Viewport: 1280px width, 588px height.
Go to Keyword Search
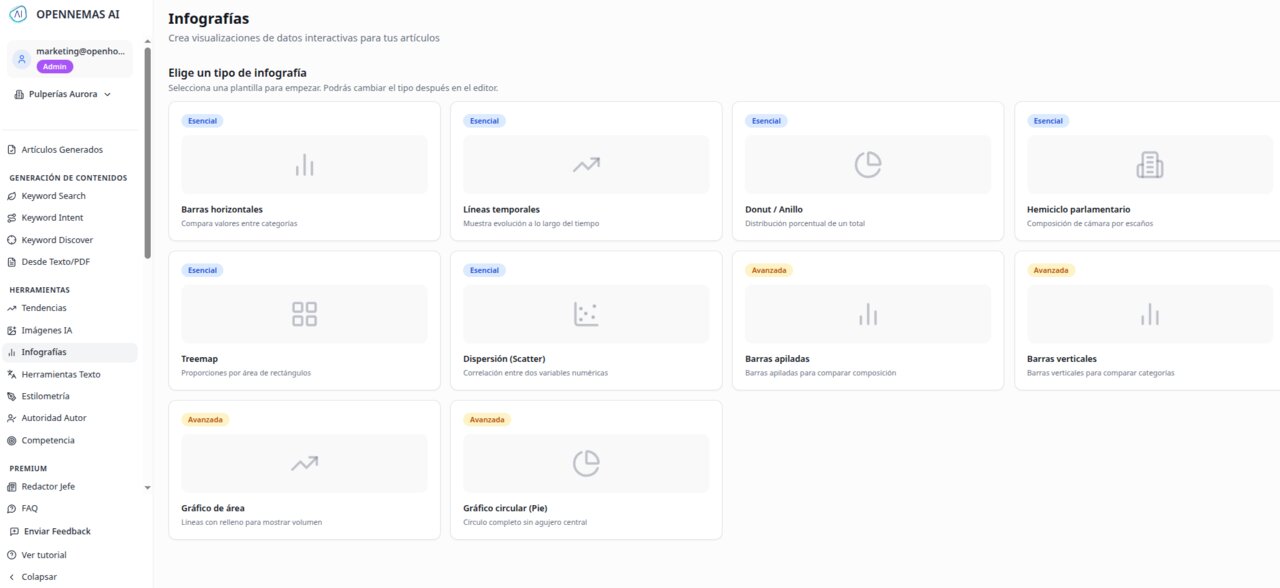pos(53,196)
